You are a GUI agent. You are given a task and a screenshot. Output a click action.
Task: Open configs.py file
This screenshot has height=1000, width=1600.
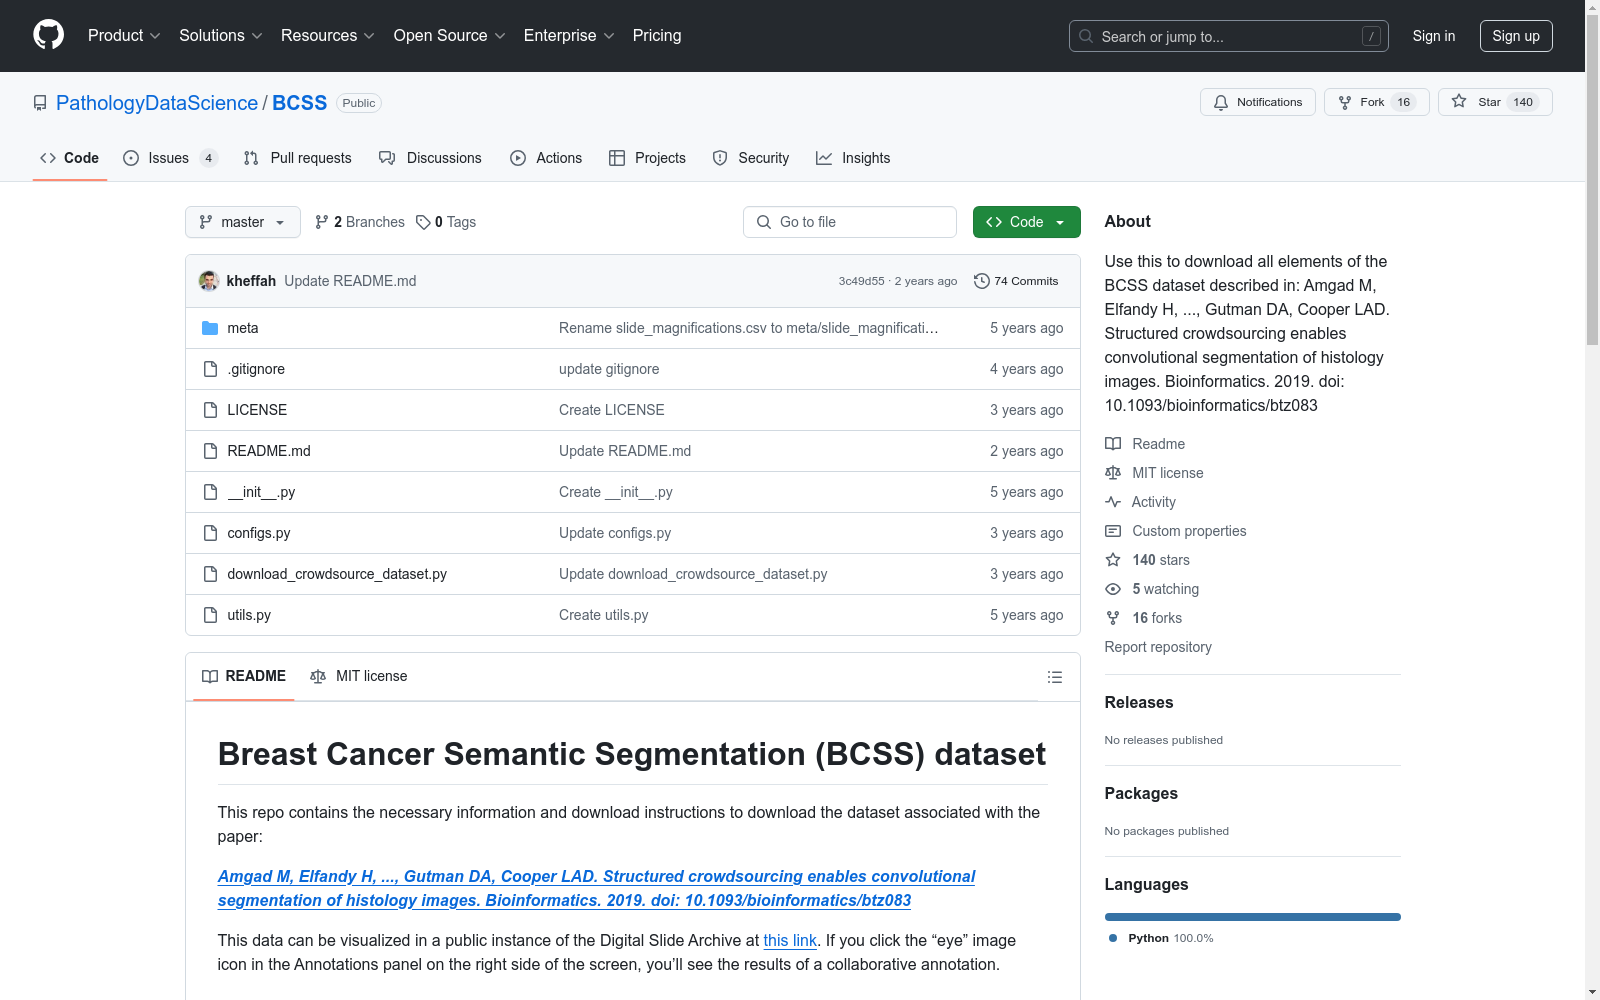coord(259,533)
